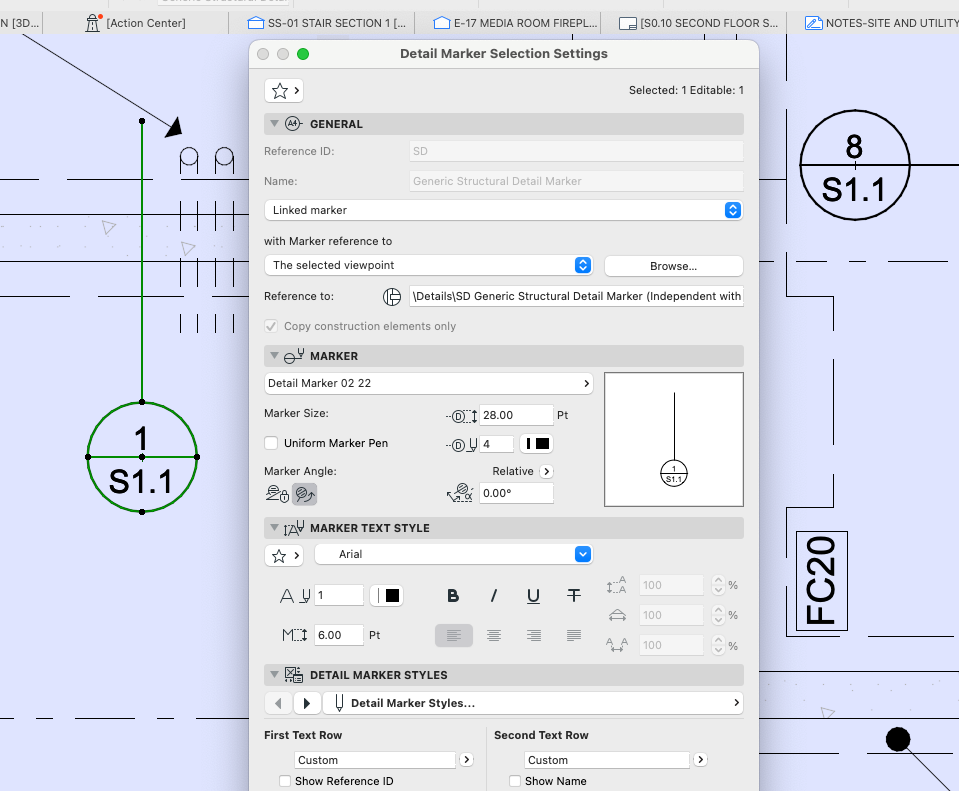Check the Show Name checkbox

pyautogui.click(x=515, y=781)
